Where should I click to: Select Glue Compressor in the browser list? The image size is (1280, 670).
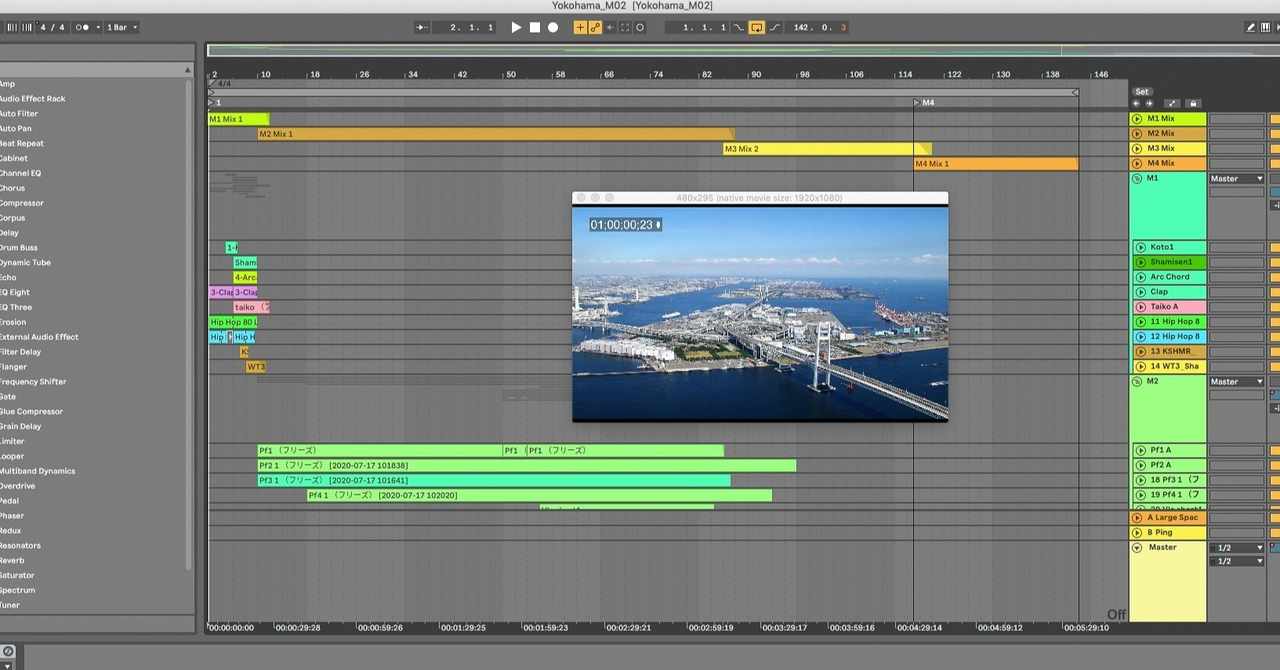point(31,411)
